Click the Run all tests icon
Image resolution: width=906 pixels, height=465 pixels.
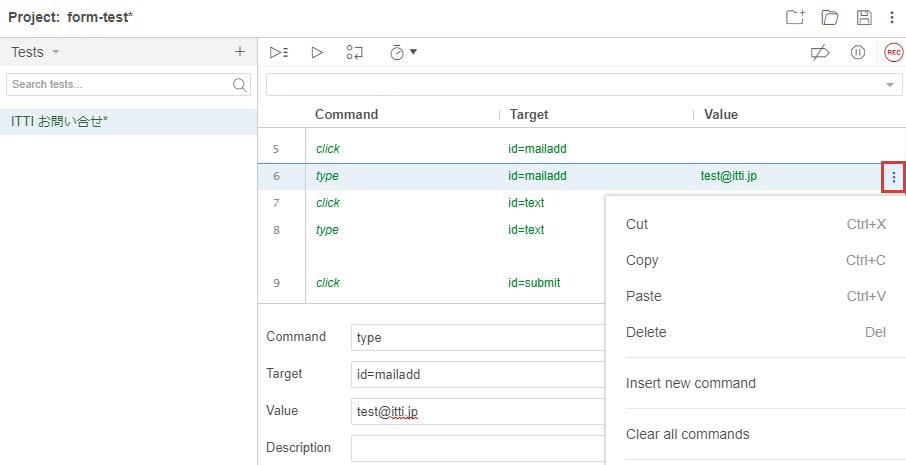(x=279, y=52)
